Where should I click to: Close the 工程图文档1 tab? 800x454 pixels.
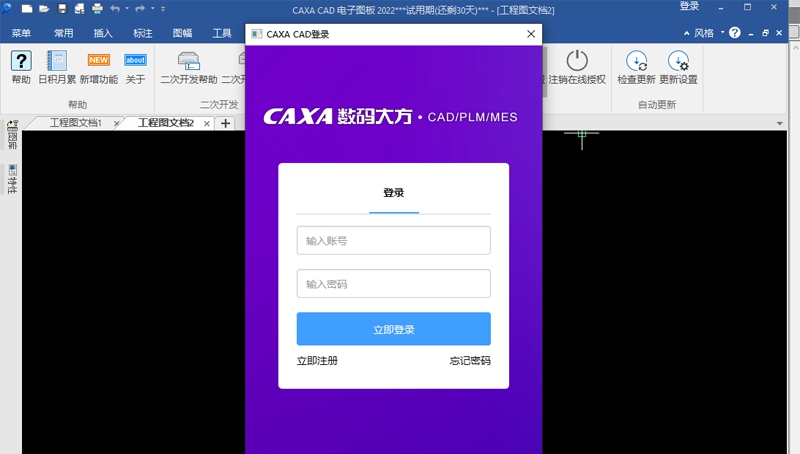(x=116, y=123)
